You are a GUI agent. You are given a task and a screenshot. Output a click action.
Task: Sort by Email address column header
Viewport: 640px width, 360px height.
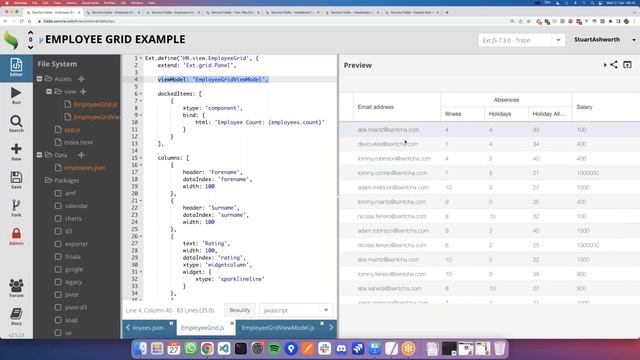tap(397, 107)
